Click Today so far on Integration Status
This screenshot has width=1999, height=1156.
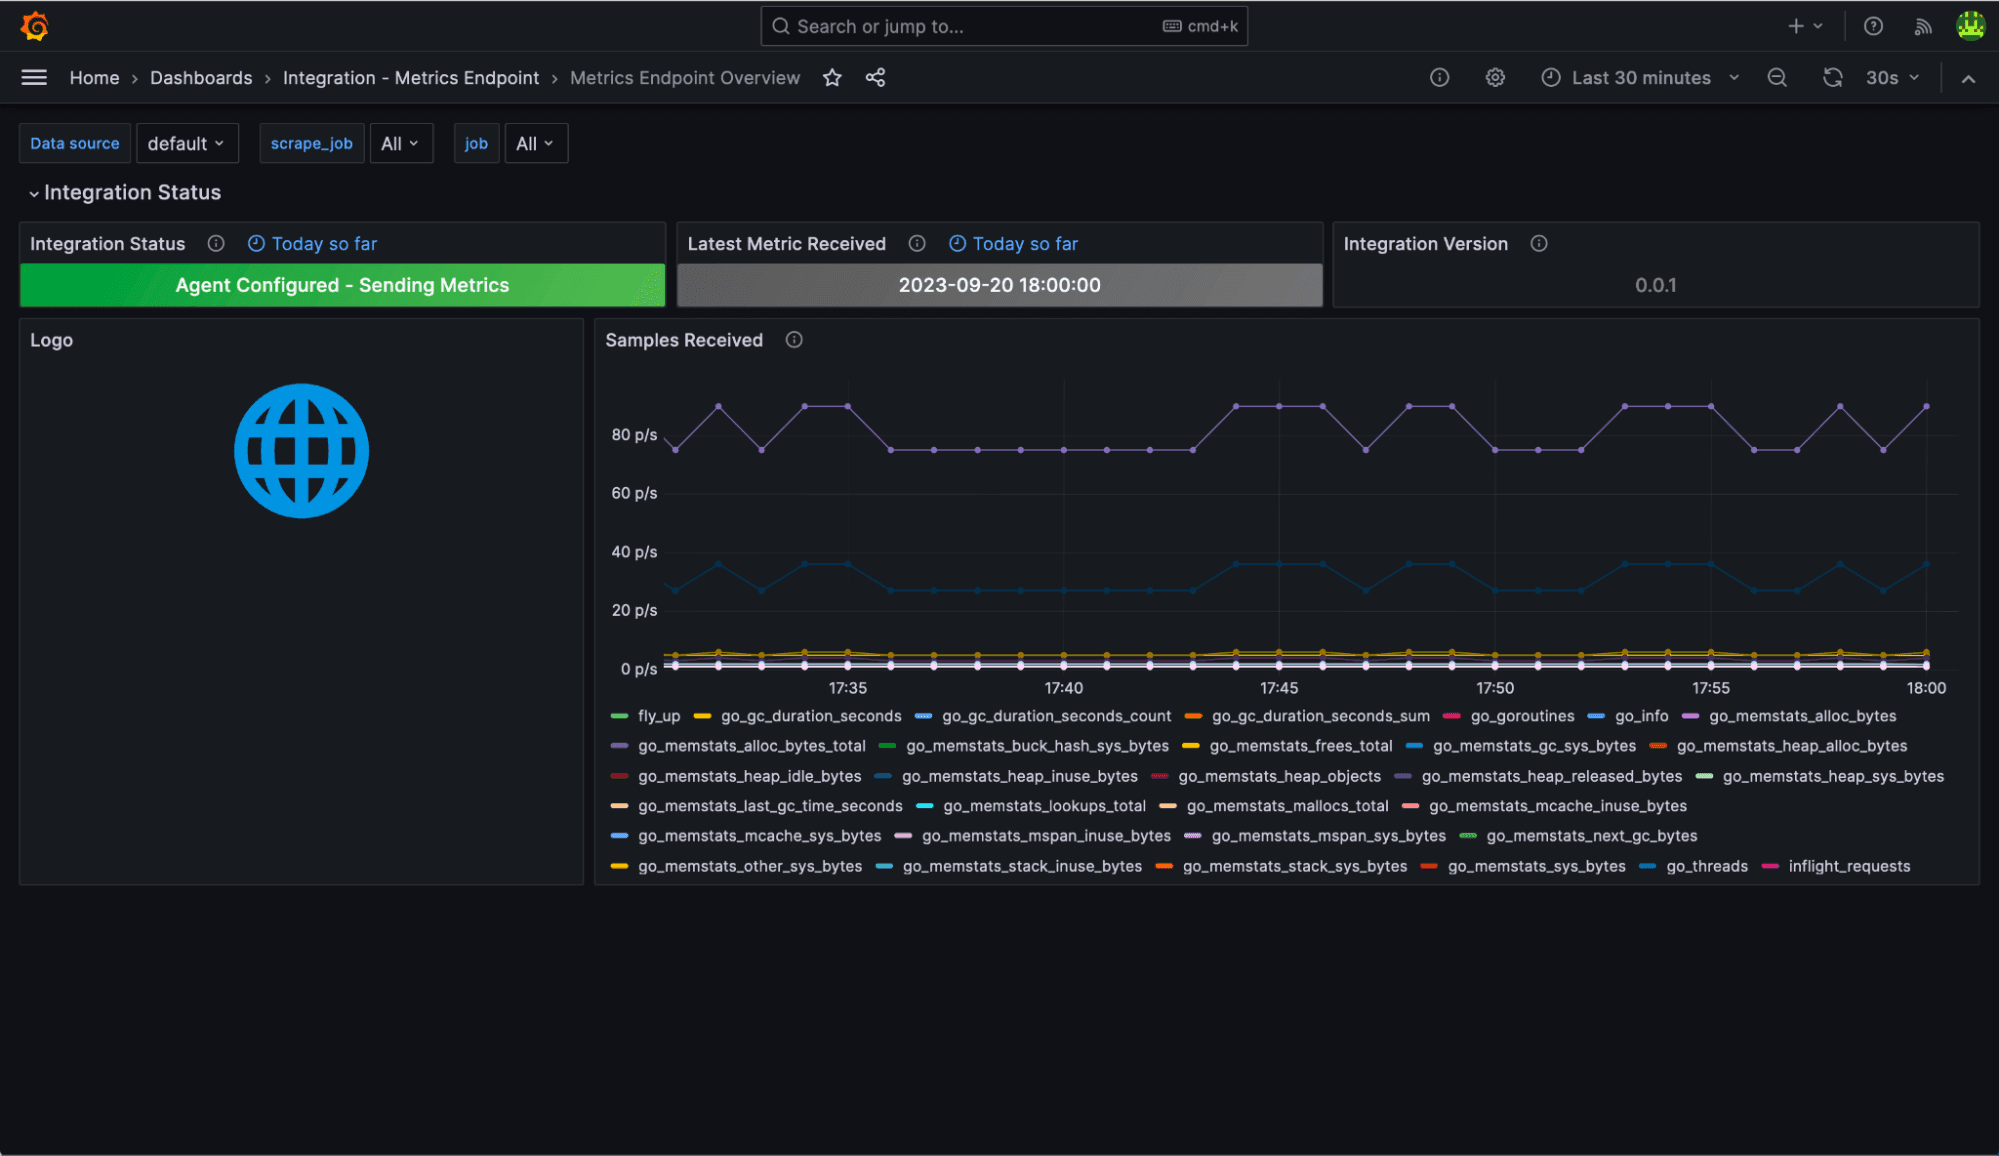[x=311, y=243]
